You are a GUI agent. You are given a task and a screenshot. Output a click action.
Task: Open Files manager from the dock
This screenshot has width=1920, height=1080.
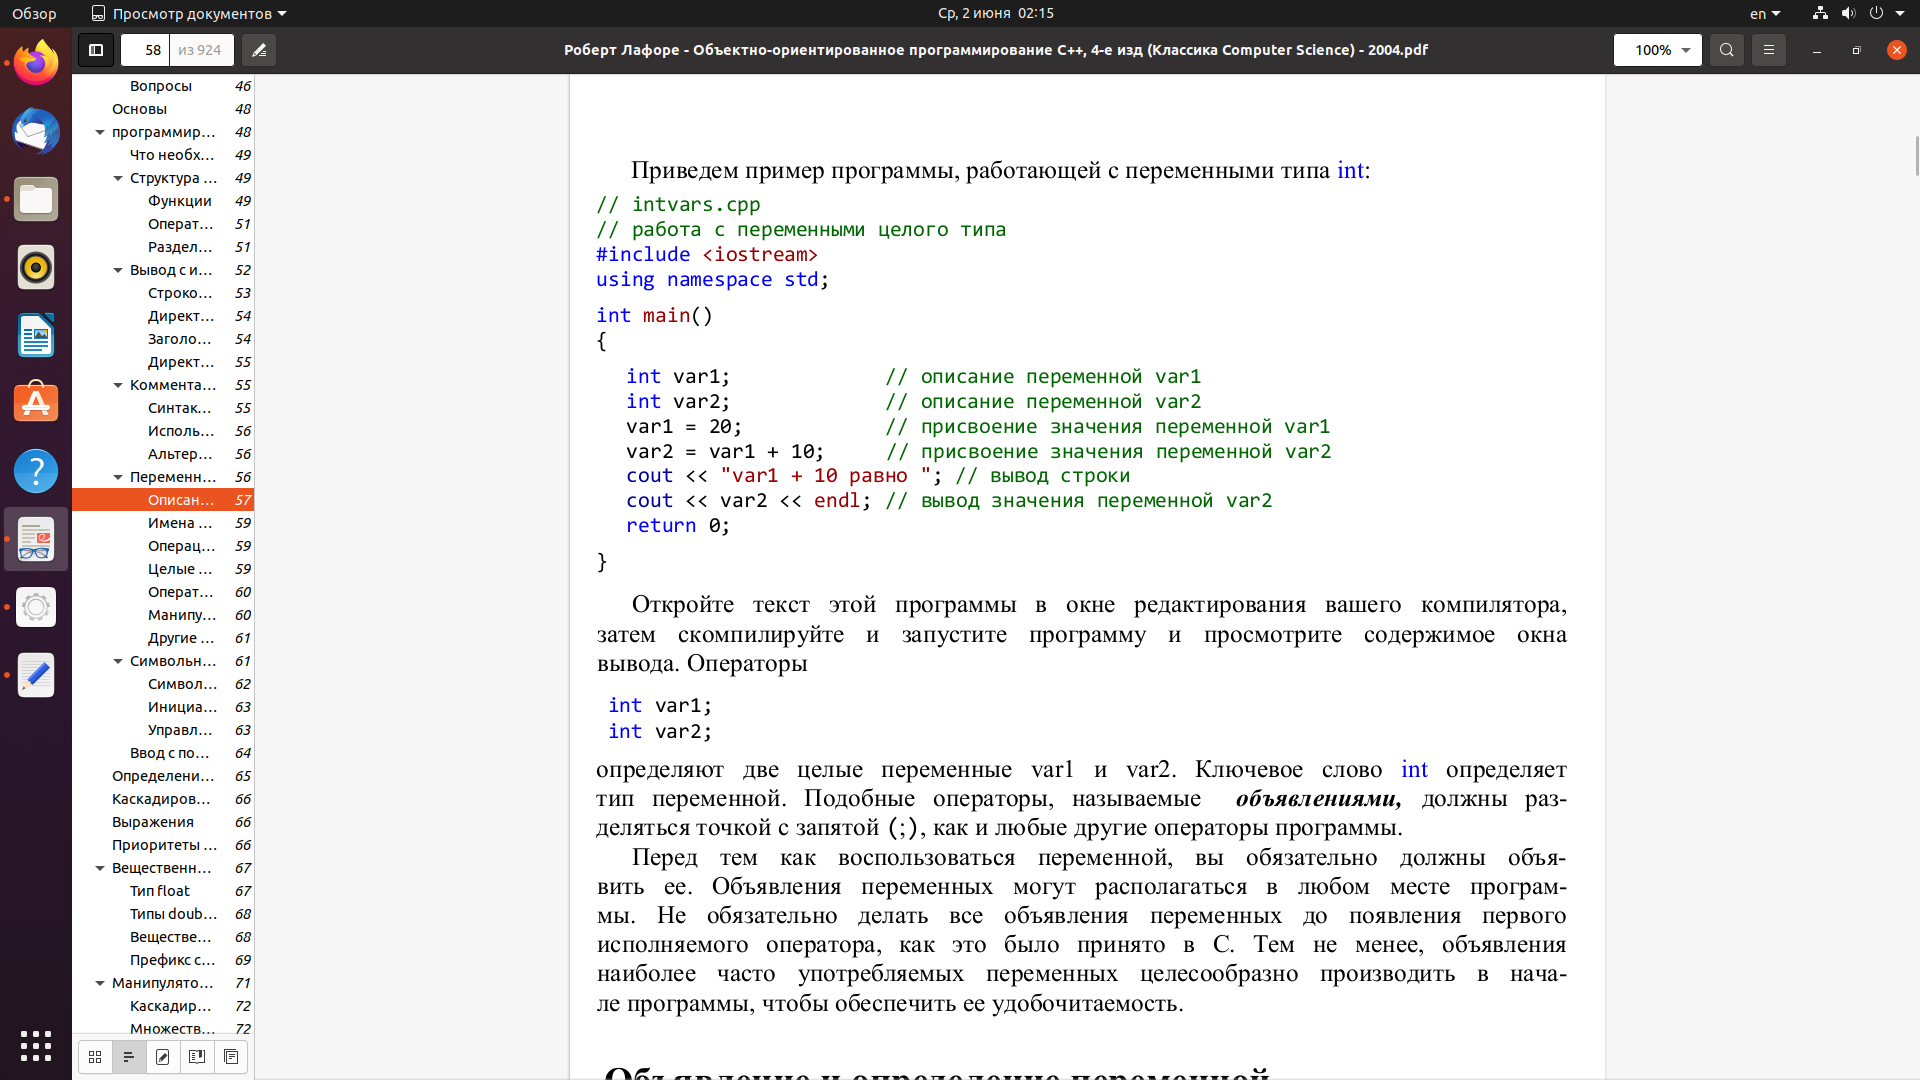click(x=36, y=199)
